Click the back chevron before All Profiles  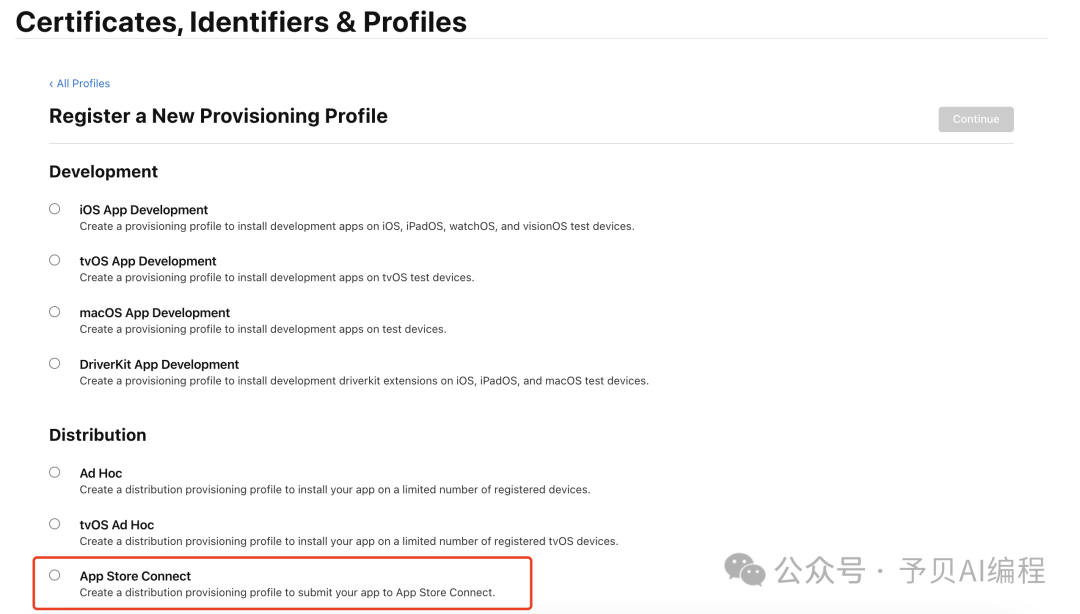click(51, 84)
